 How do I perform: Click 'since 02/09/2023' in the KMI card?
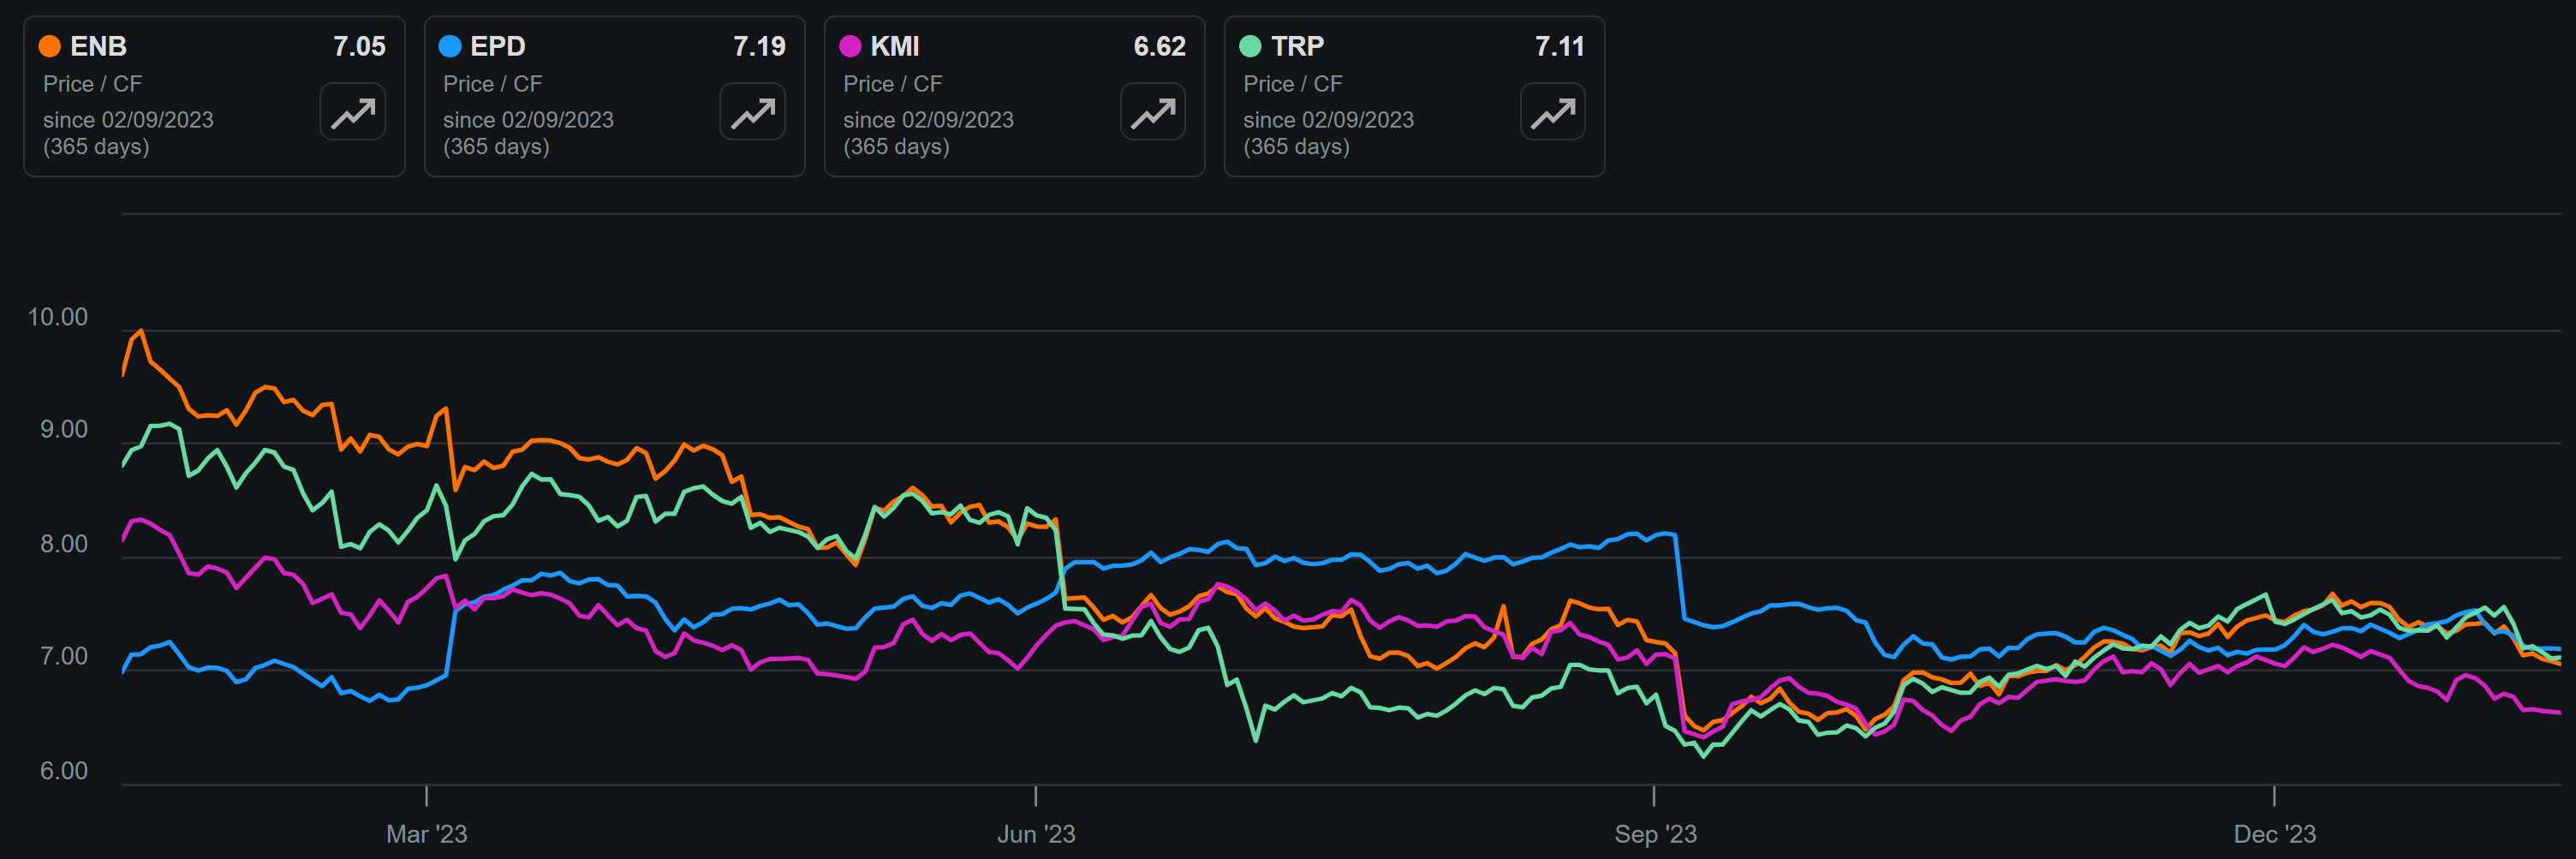click(x=928, y=120)
